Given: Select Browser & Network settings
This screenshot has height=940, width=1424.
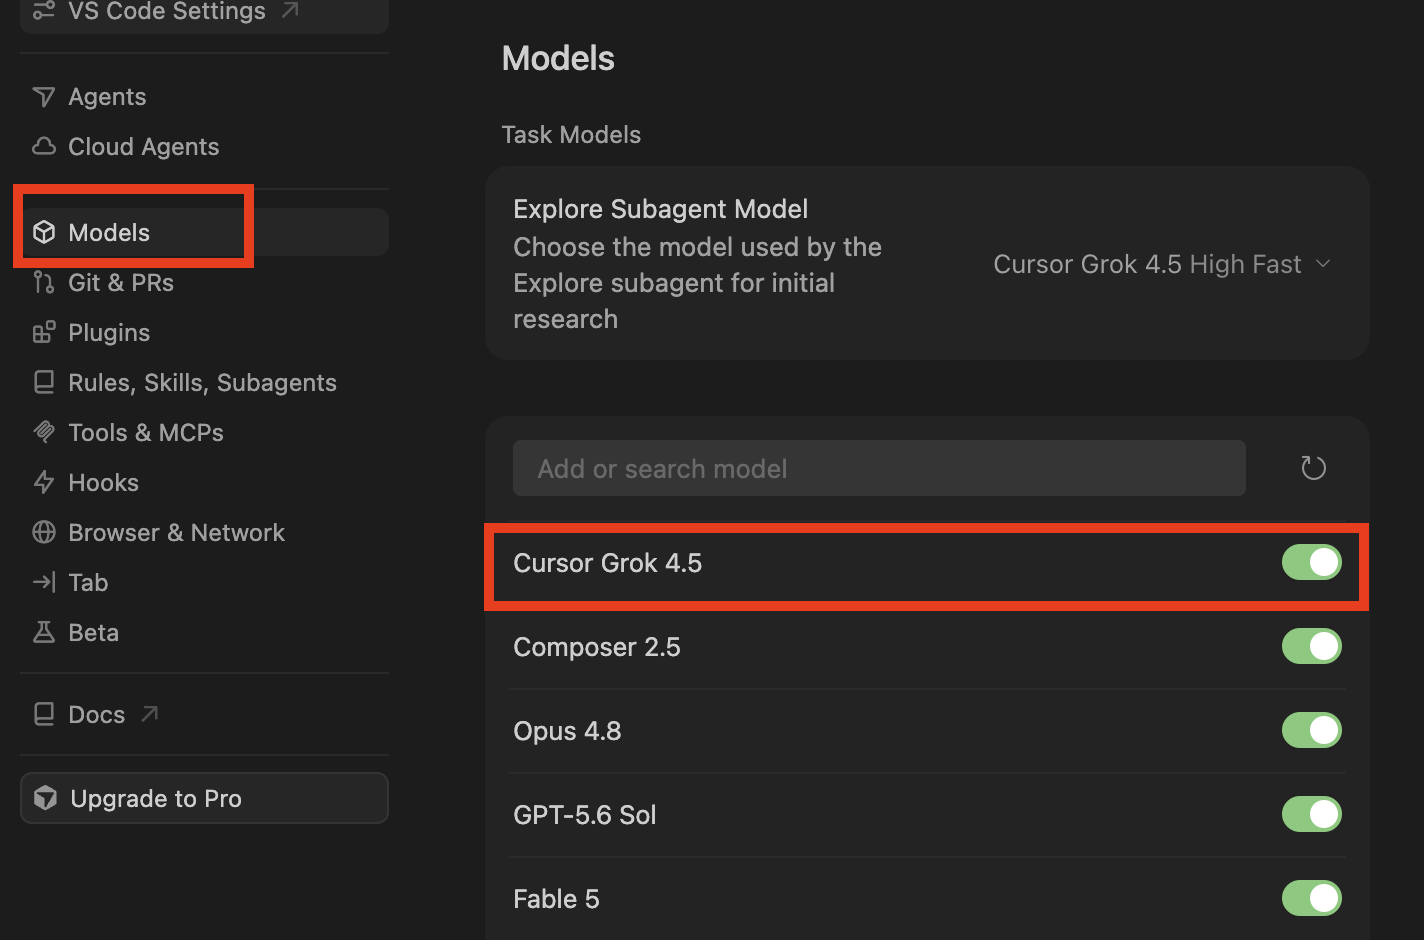Looking at the screenshot, I should tap(204, 533).
